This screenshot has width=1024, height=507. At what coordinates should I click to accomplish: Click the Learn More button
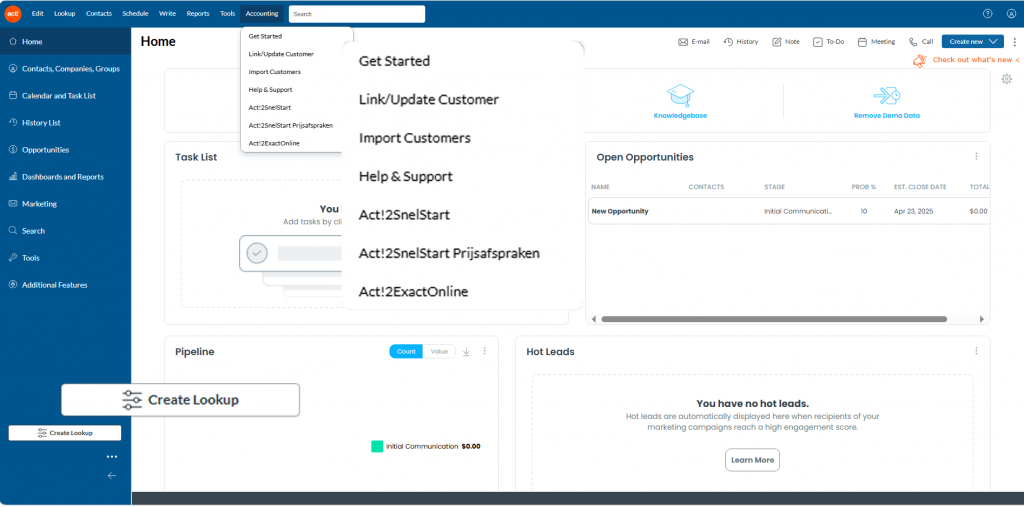click(x=752, y=460)
